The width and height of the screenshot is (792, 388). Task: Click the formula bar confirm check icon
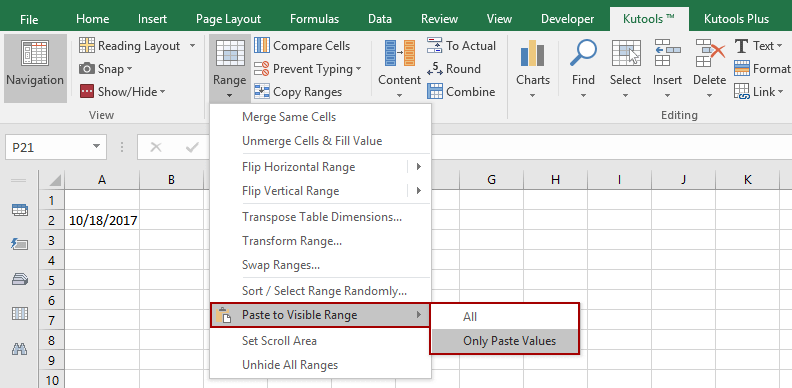click(192, 148)
